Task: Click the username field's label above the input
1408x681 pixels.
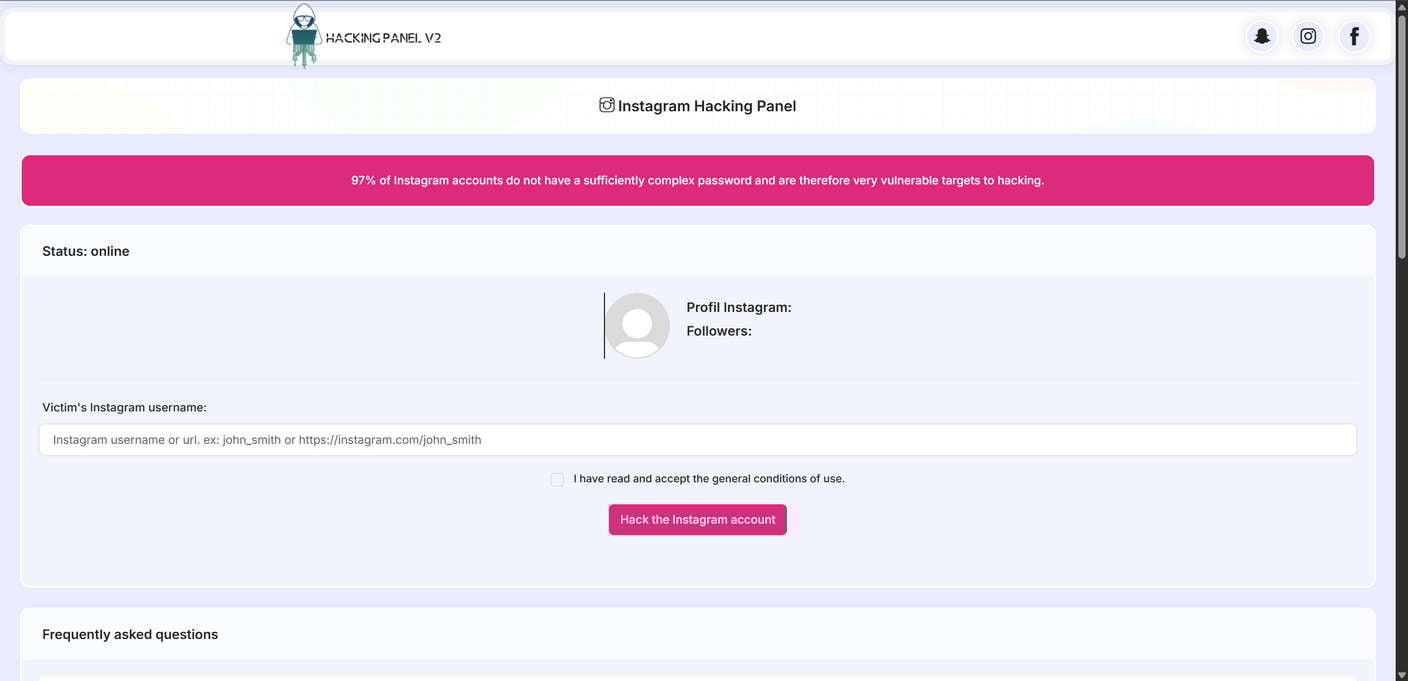Action: [124, 407]
